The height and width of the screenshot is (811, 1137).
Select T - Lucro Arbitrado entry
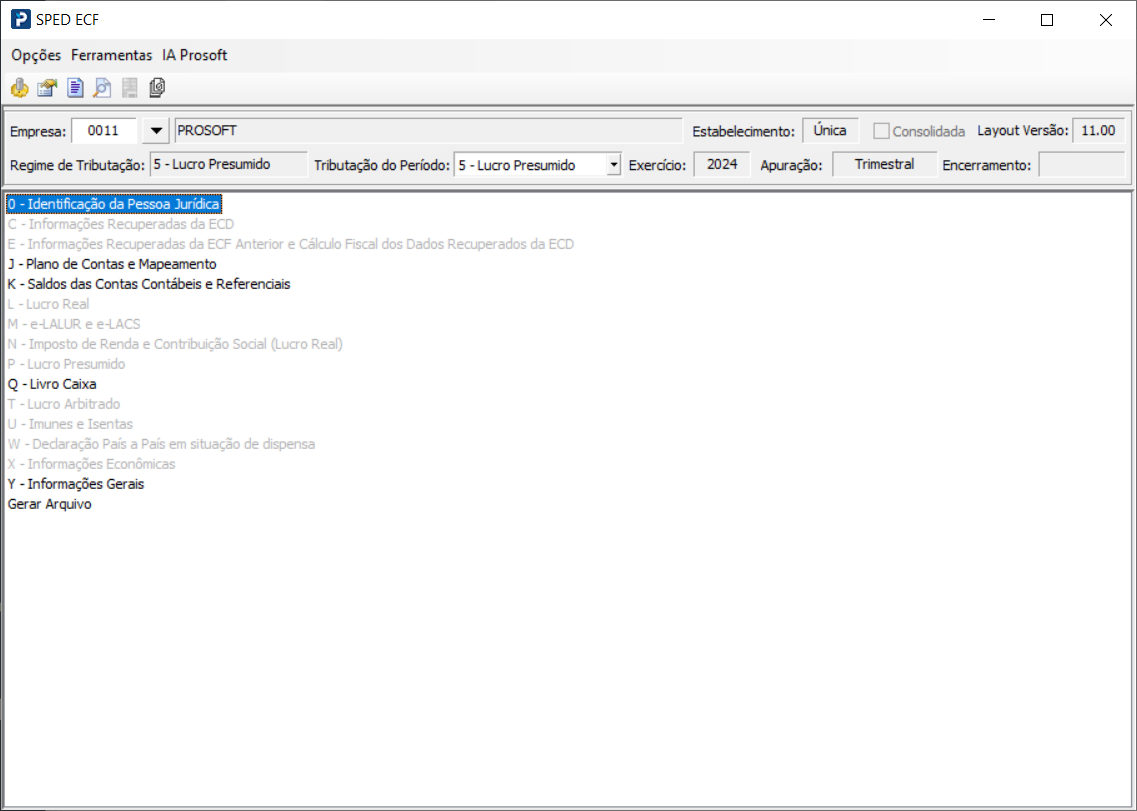click(x=64, y=404)
